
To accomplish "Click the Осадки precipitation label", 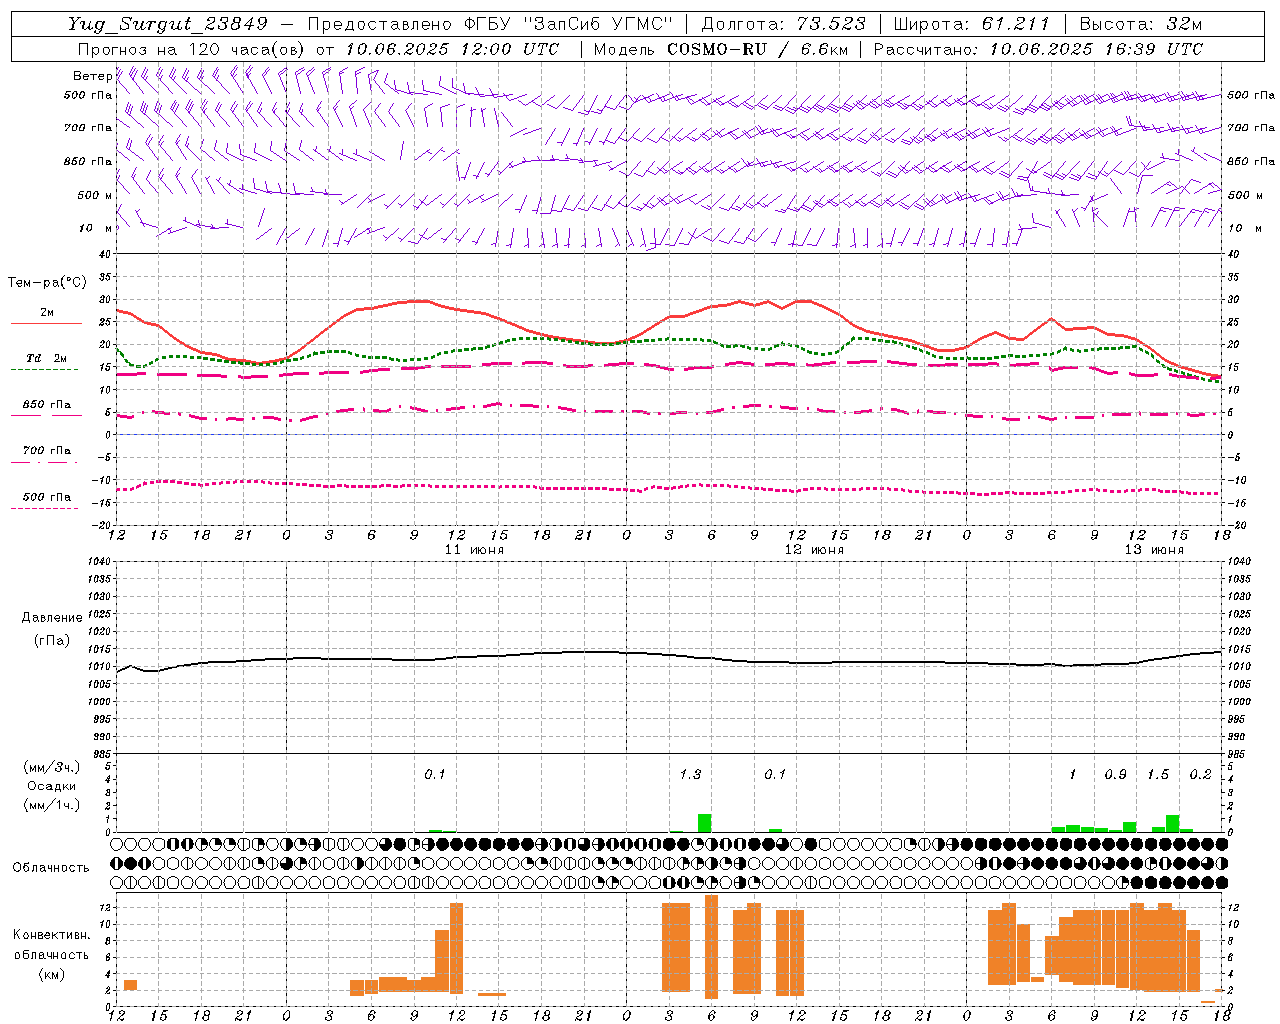I will coord(51,786).
